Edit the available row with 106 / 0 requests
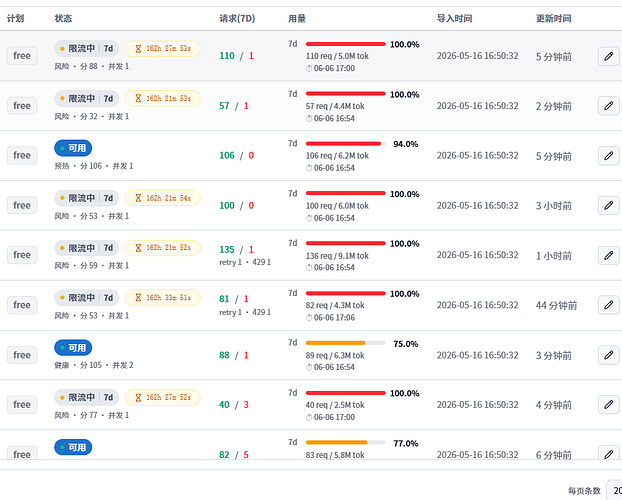622x500 pixels. tap(609, 156)
